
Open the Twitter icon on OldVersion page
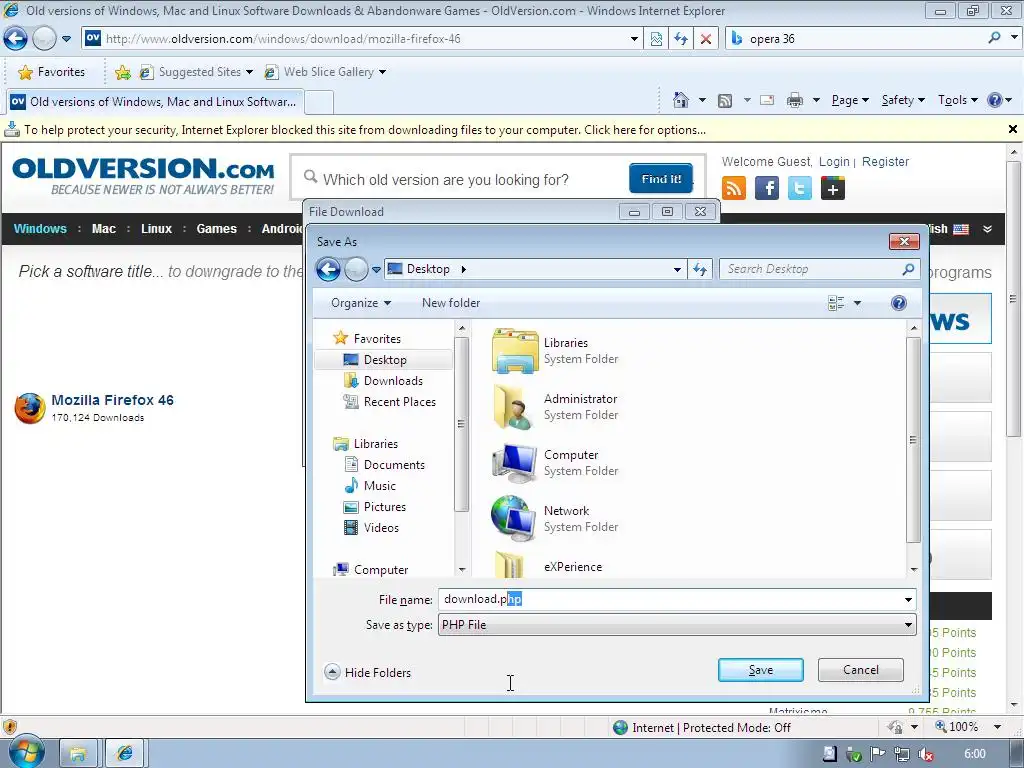click(x=799, y=188)
